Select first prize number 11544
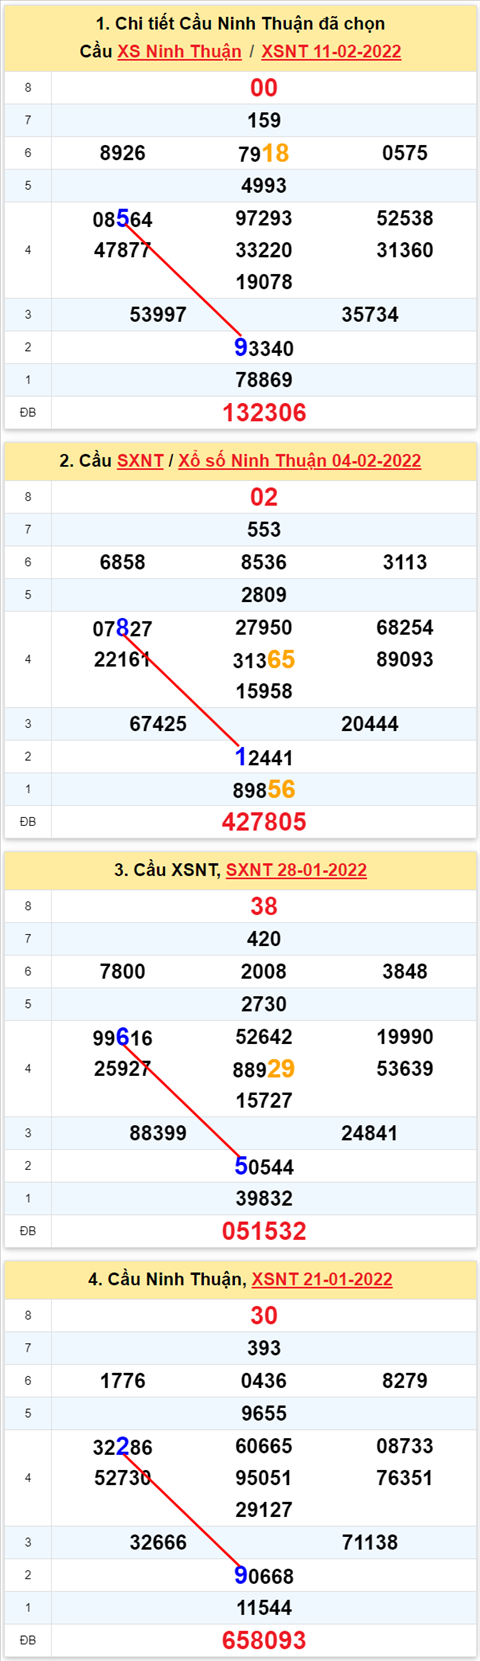This screenshot has height=1661, width=480. (264, 1607)
